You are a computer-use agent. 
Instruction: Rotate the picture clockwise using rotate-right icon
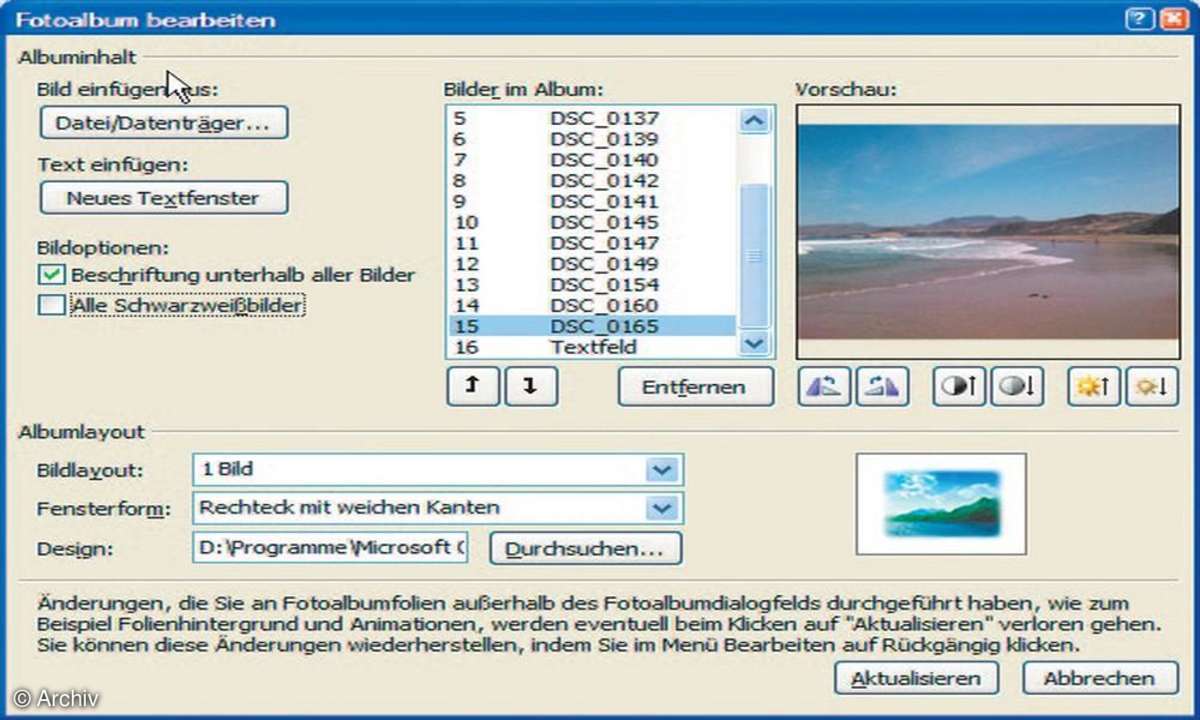coord(882,388)
